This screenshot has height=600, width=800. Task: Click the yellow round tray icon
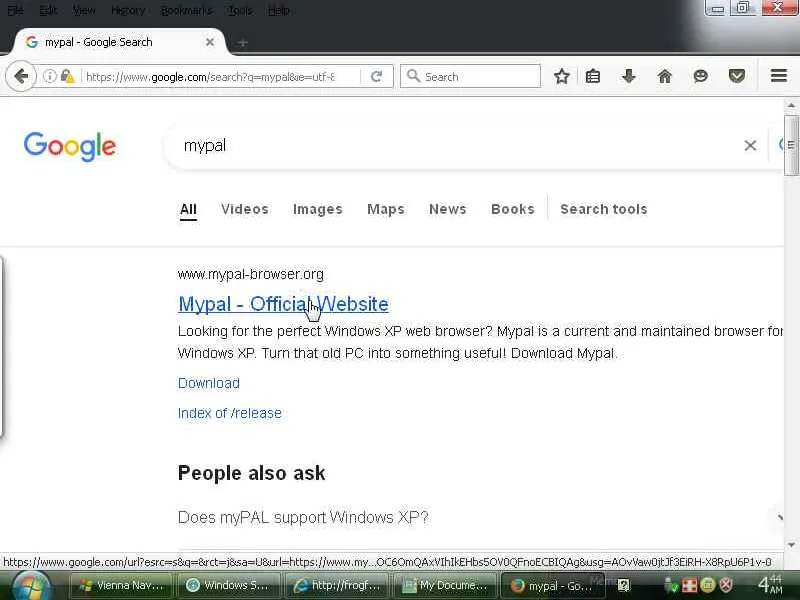pos(707,585)
